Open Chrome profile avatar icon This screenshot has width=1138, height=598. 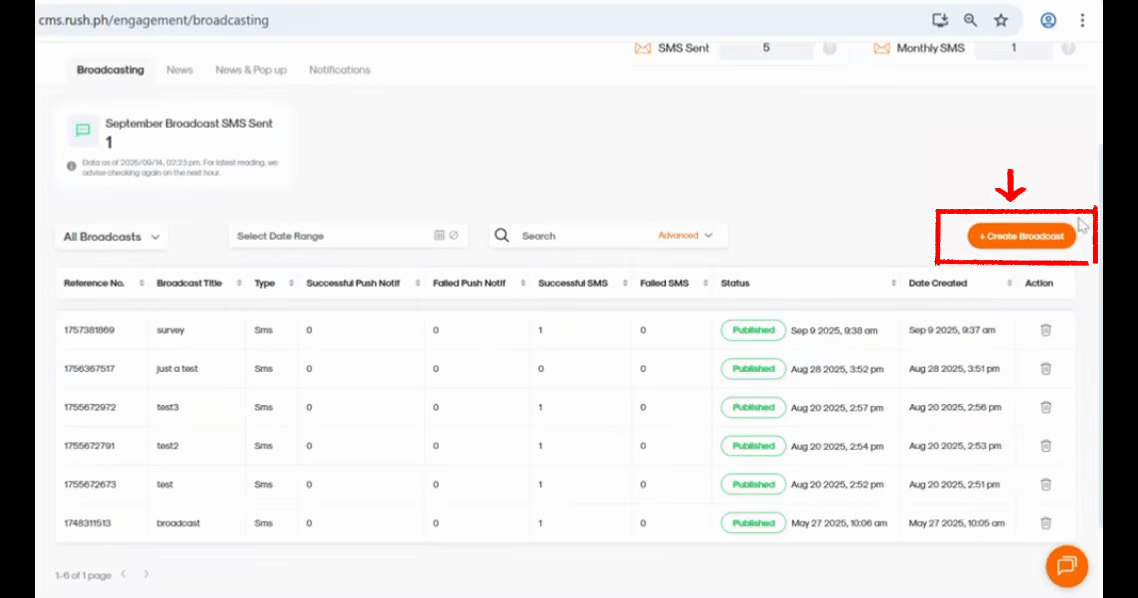click(x=1048, y=20)
